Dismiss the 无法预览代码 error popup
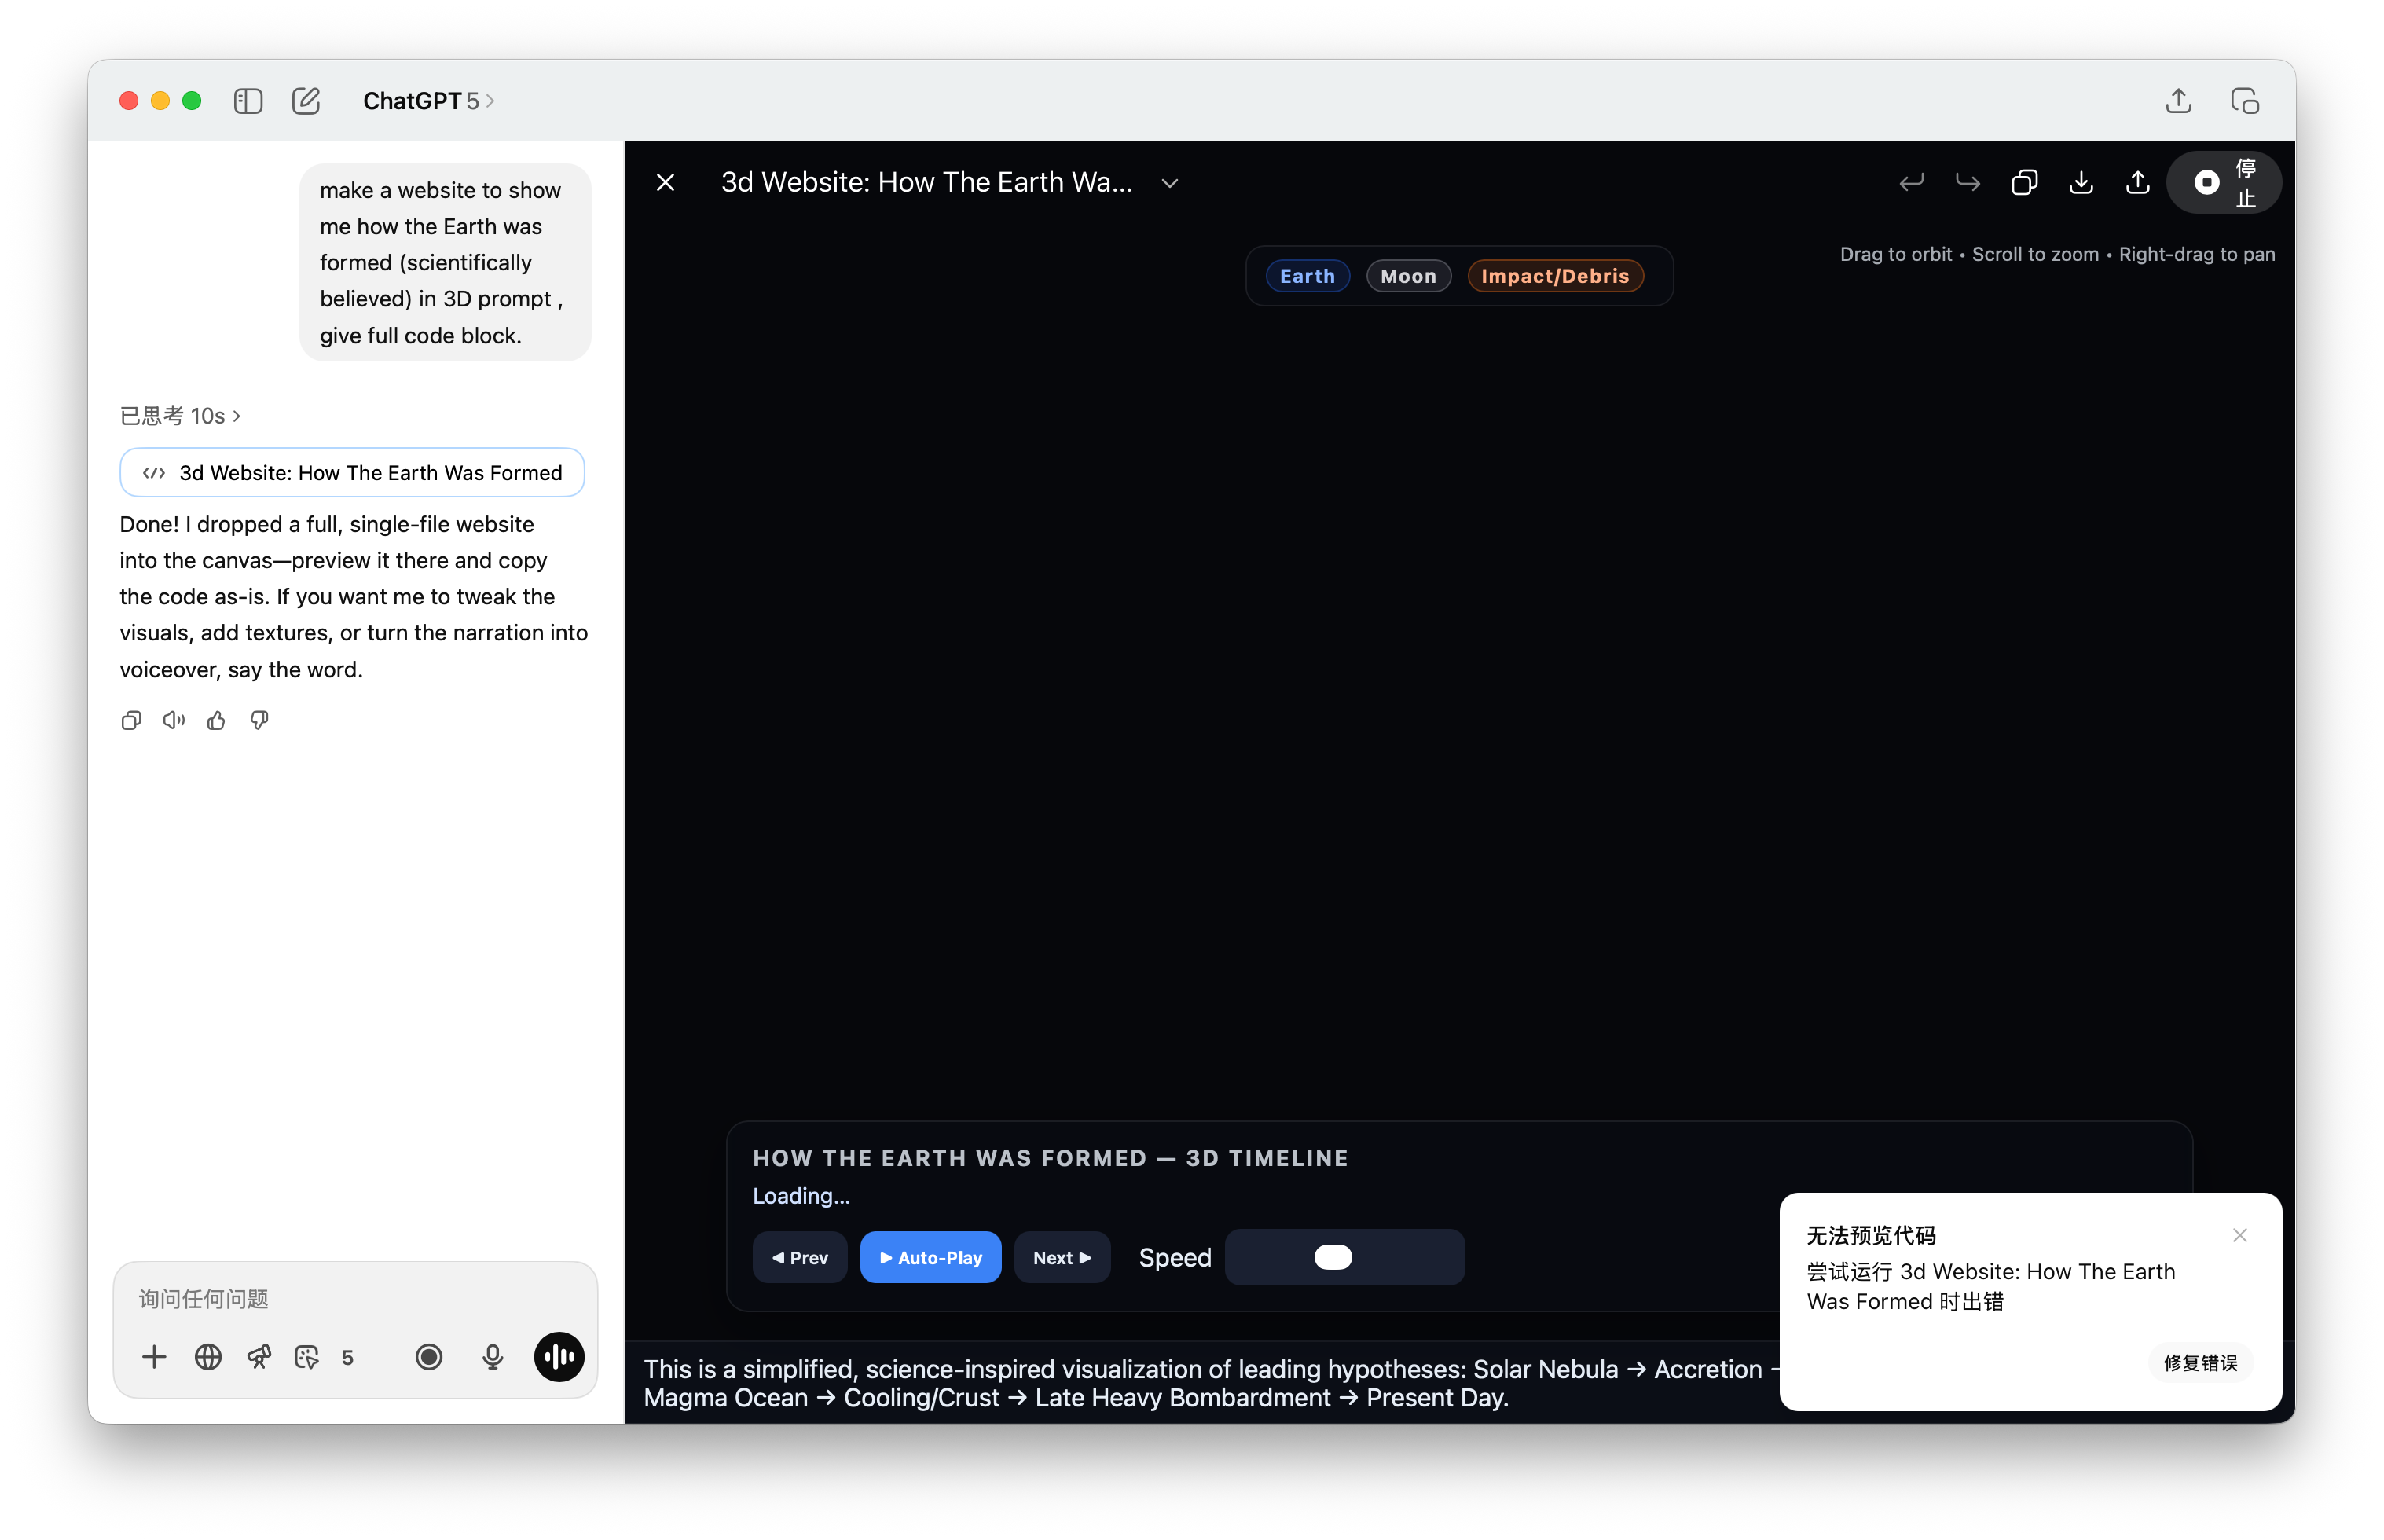Screen dimensions: 2384x1540 [x=2240, y=1236]
